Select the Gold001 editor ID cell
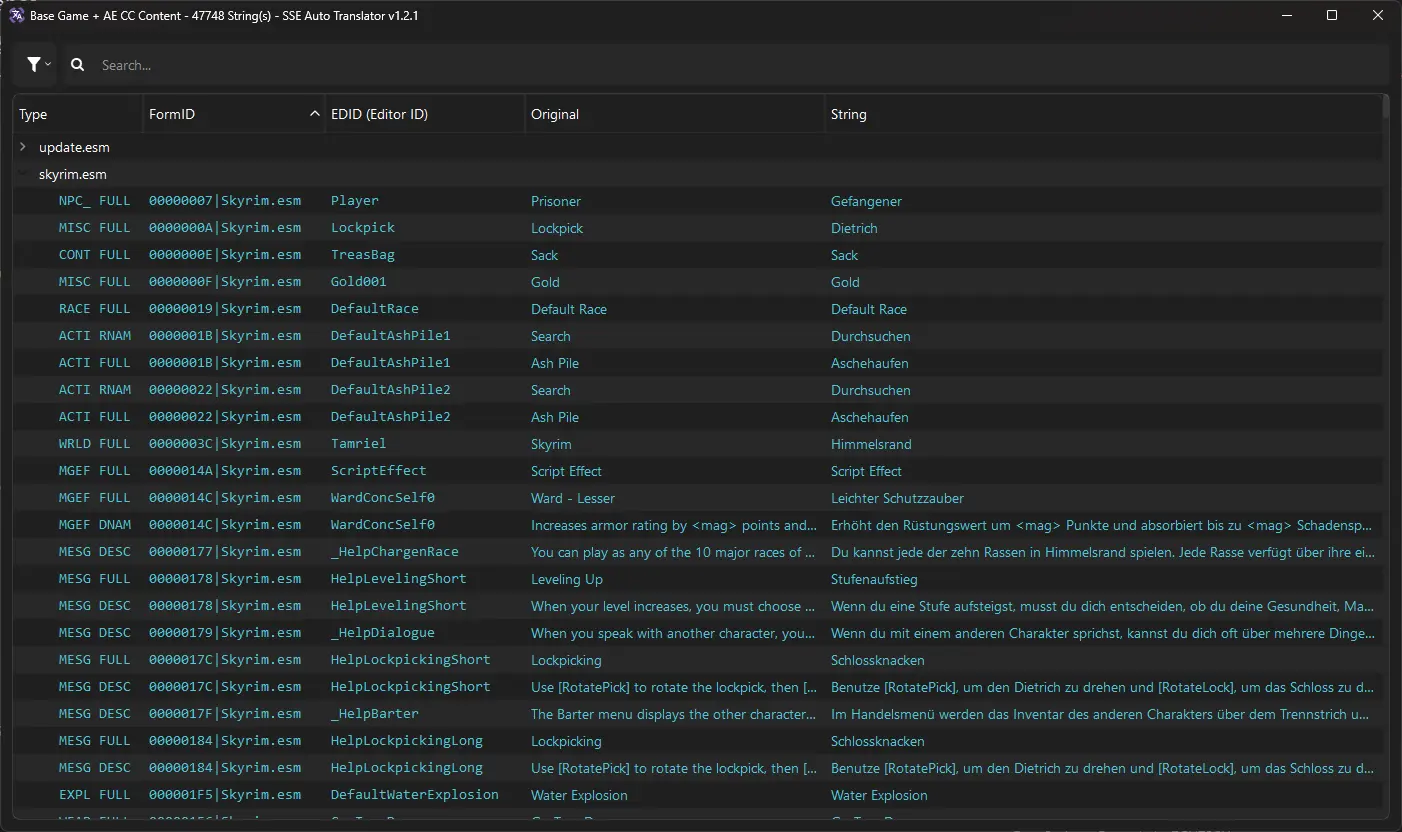This screenshot has width=1402, height=832. tap(359, 282)
